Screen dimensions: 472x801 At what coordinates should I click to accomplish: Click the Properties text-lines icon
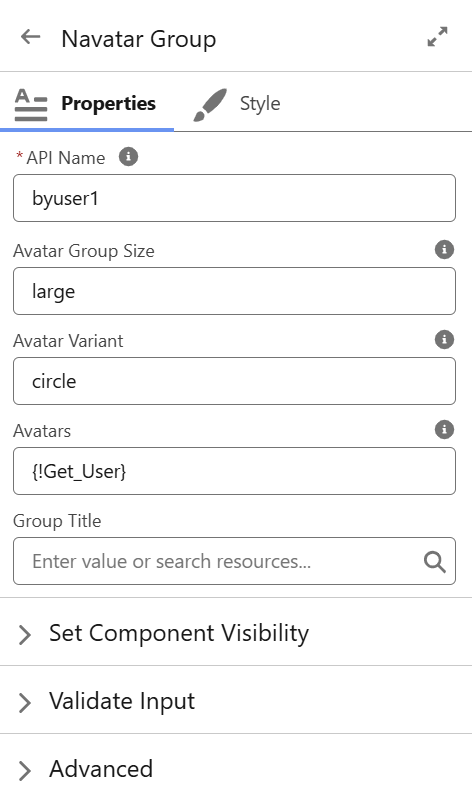pos(31,105)
